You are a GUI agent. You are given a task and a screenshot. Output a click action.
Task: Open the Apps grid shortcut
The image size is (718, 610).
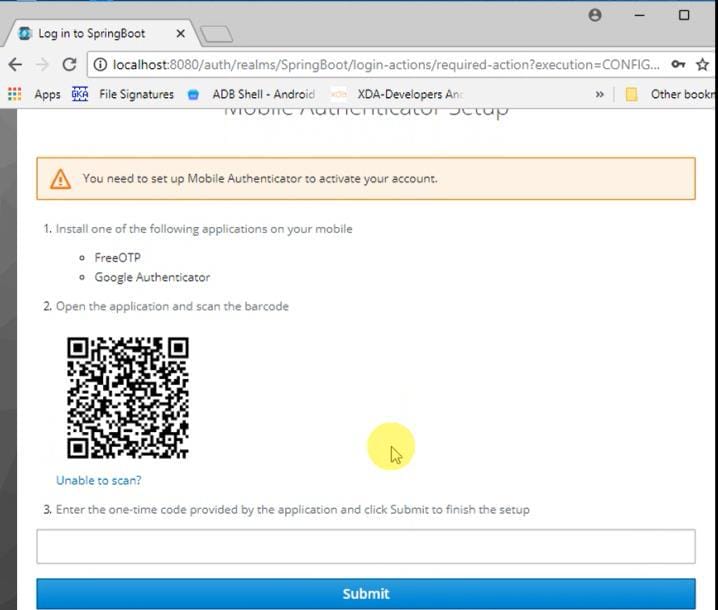[34, 94]
